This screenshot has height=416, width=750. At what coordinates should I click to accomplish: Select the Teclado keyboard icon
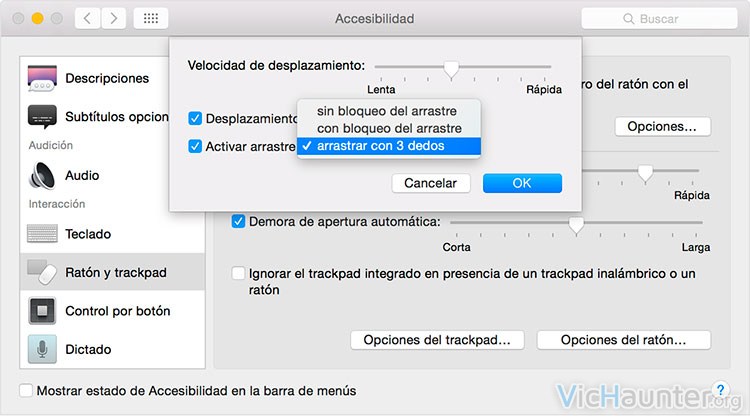coord(42,234)
